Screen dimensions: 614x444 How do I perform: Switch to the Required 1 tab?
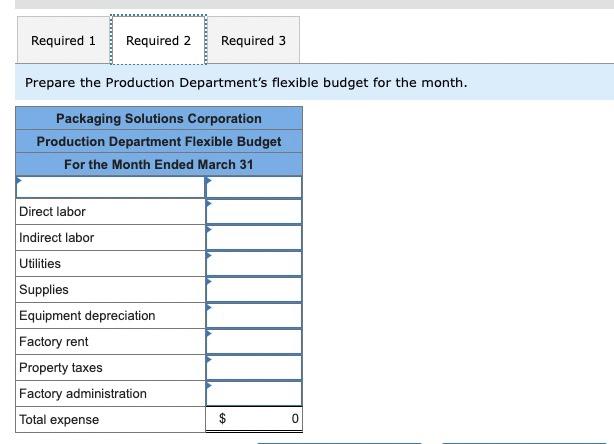click(63, 41)
